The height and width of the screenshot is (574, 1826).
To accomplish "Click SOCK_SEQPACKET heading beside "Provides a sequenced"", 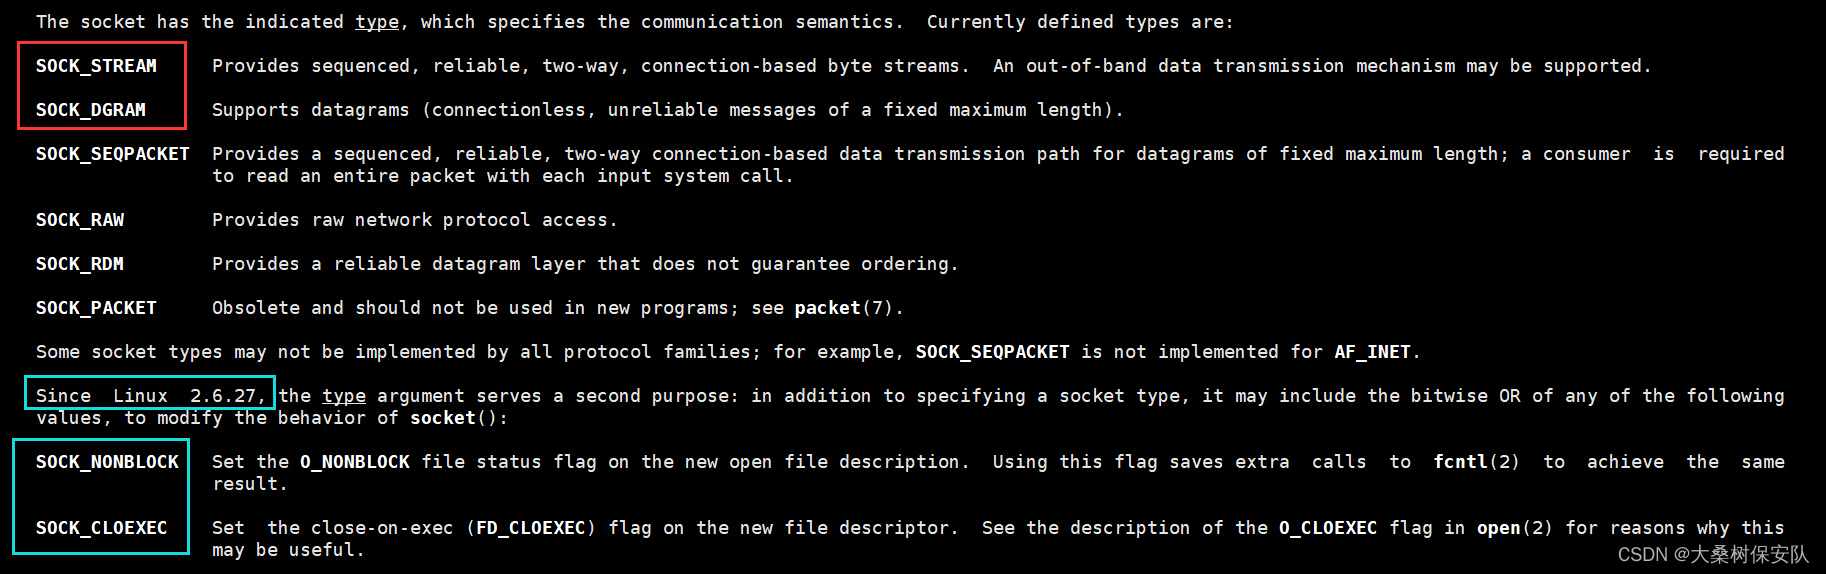I will coord(112,154).
